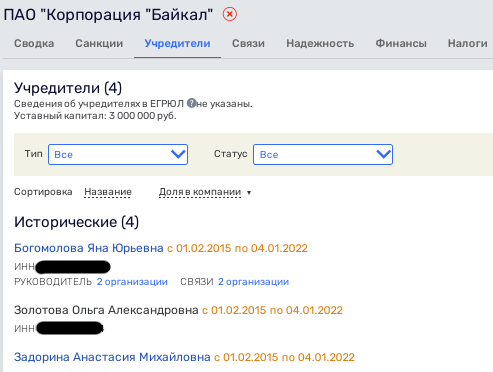Open СВЯЗИ 2 организации link

(253, 282)
